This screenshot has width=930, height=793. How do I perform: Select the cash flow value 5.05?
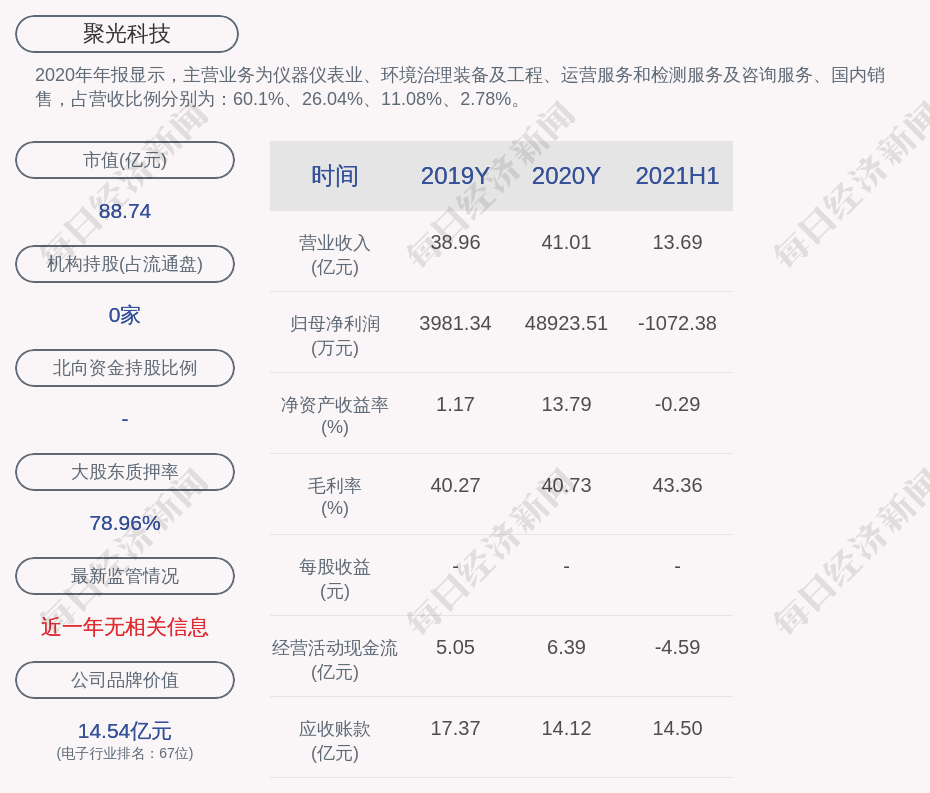click(x=455, y=647)
